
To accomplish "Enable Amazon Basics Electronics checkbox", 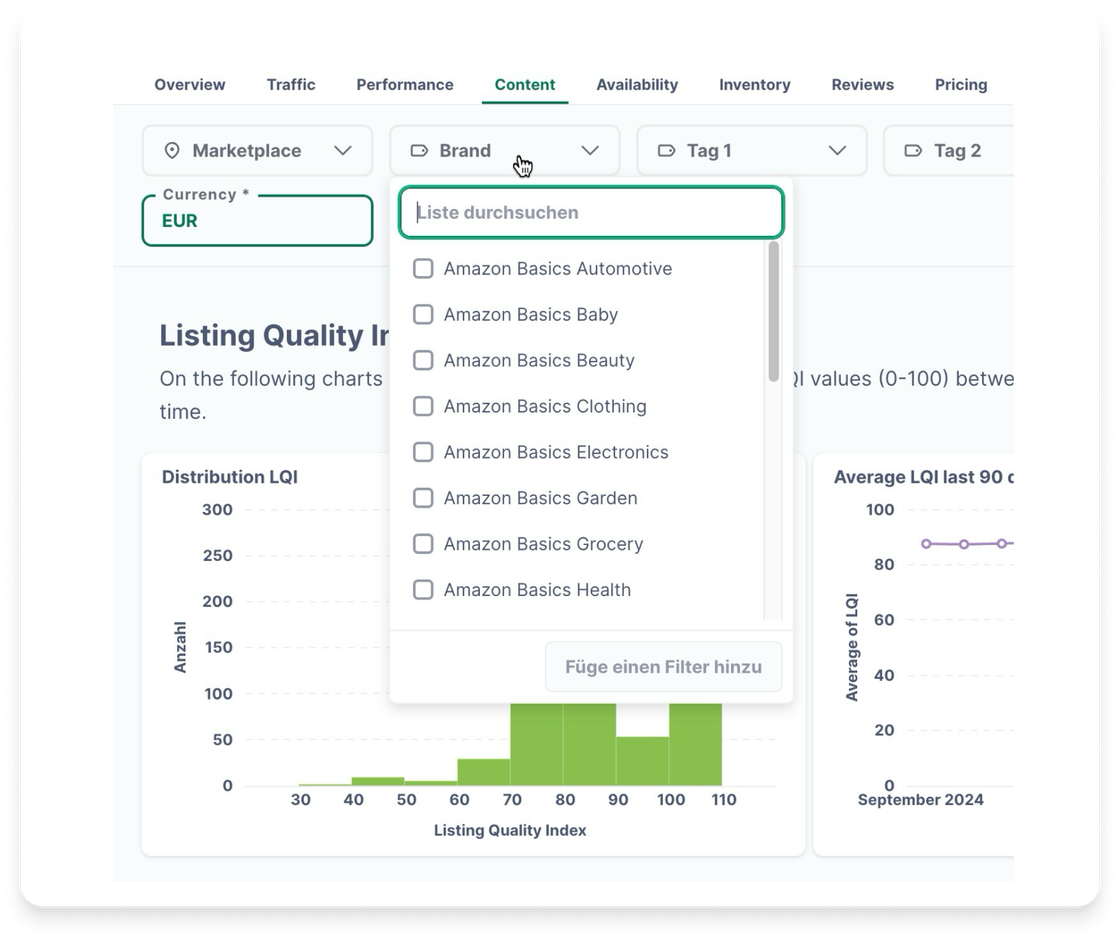I will coord(424,452).
